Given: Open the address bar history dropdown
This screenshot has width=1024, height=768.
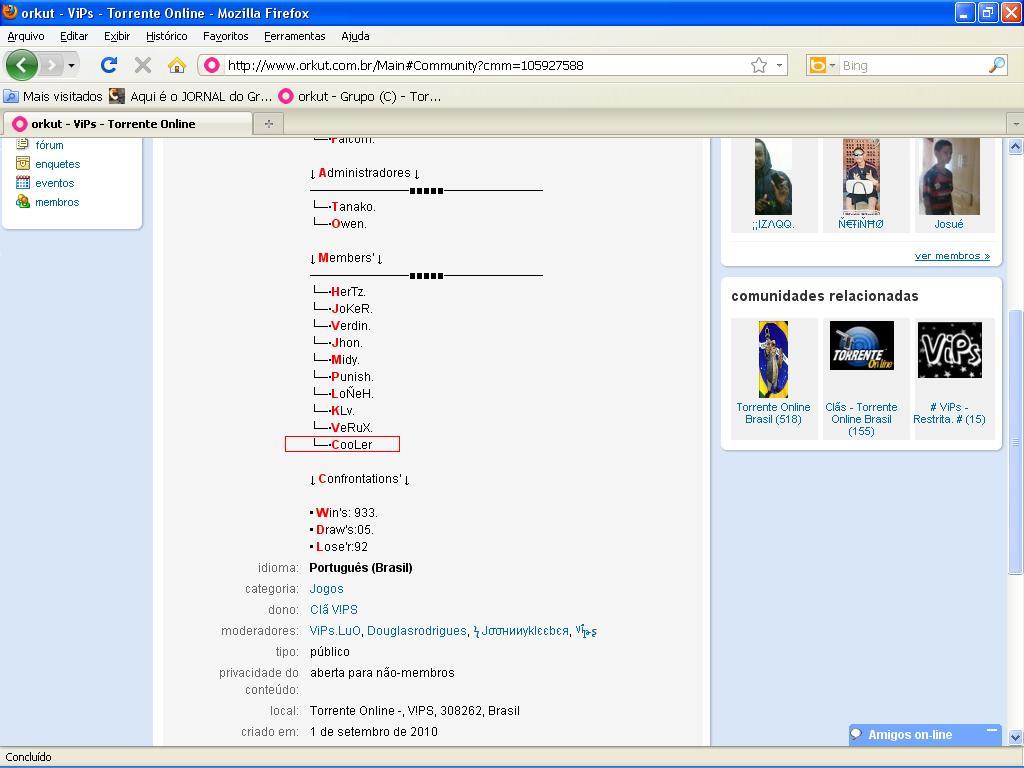Looking at the screenshot, I should pyautogui.click(x=779, y=65).
